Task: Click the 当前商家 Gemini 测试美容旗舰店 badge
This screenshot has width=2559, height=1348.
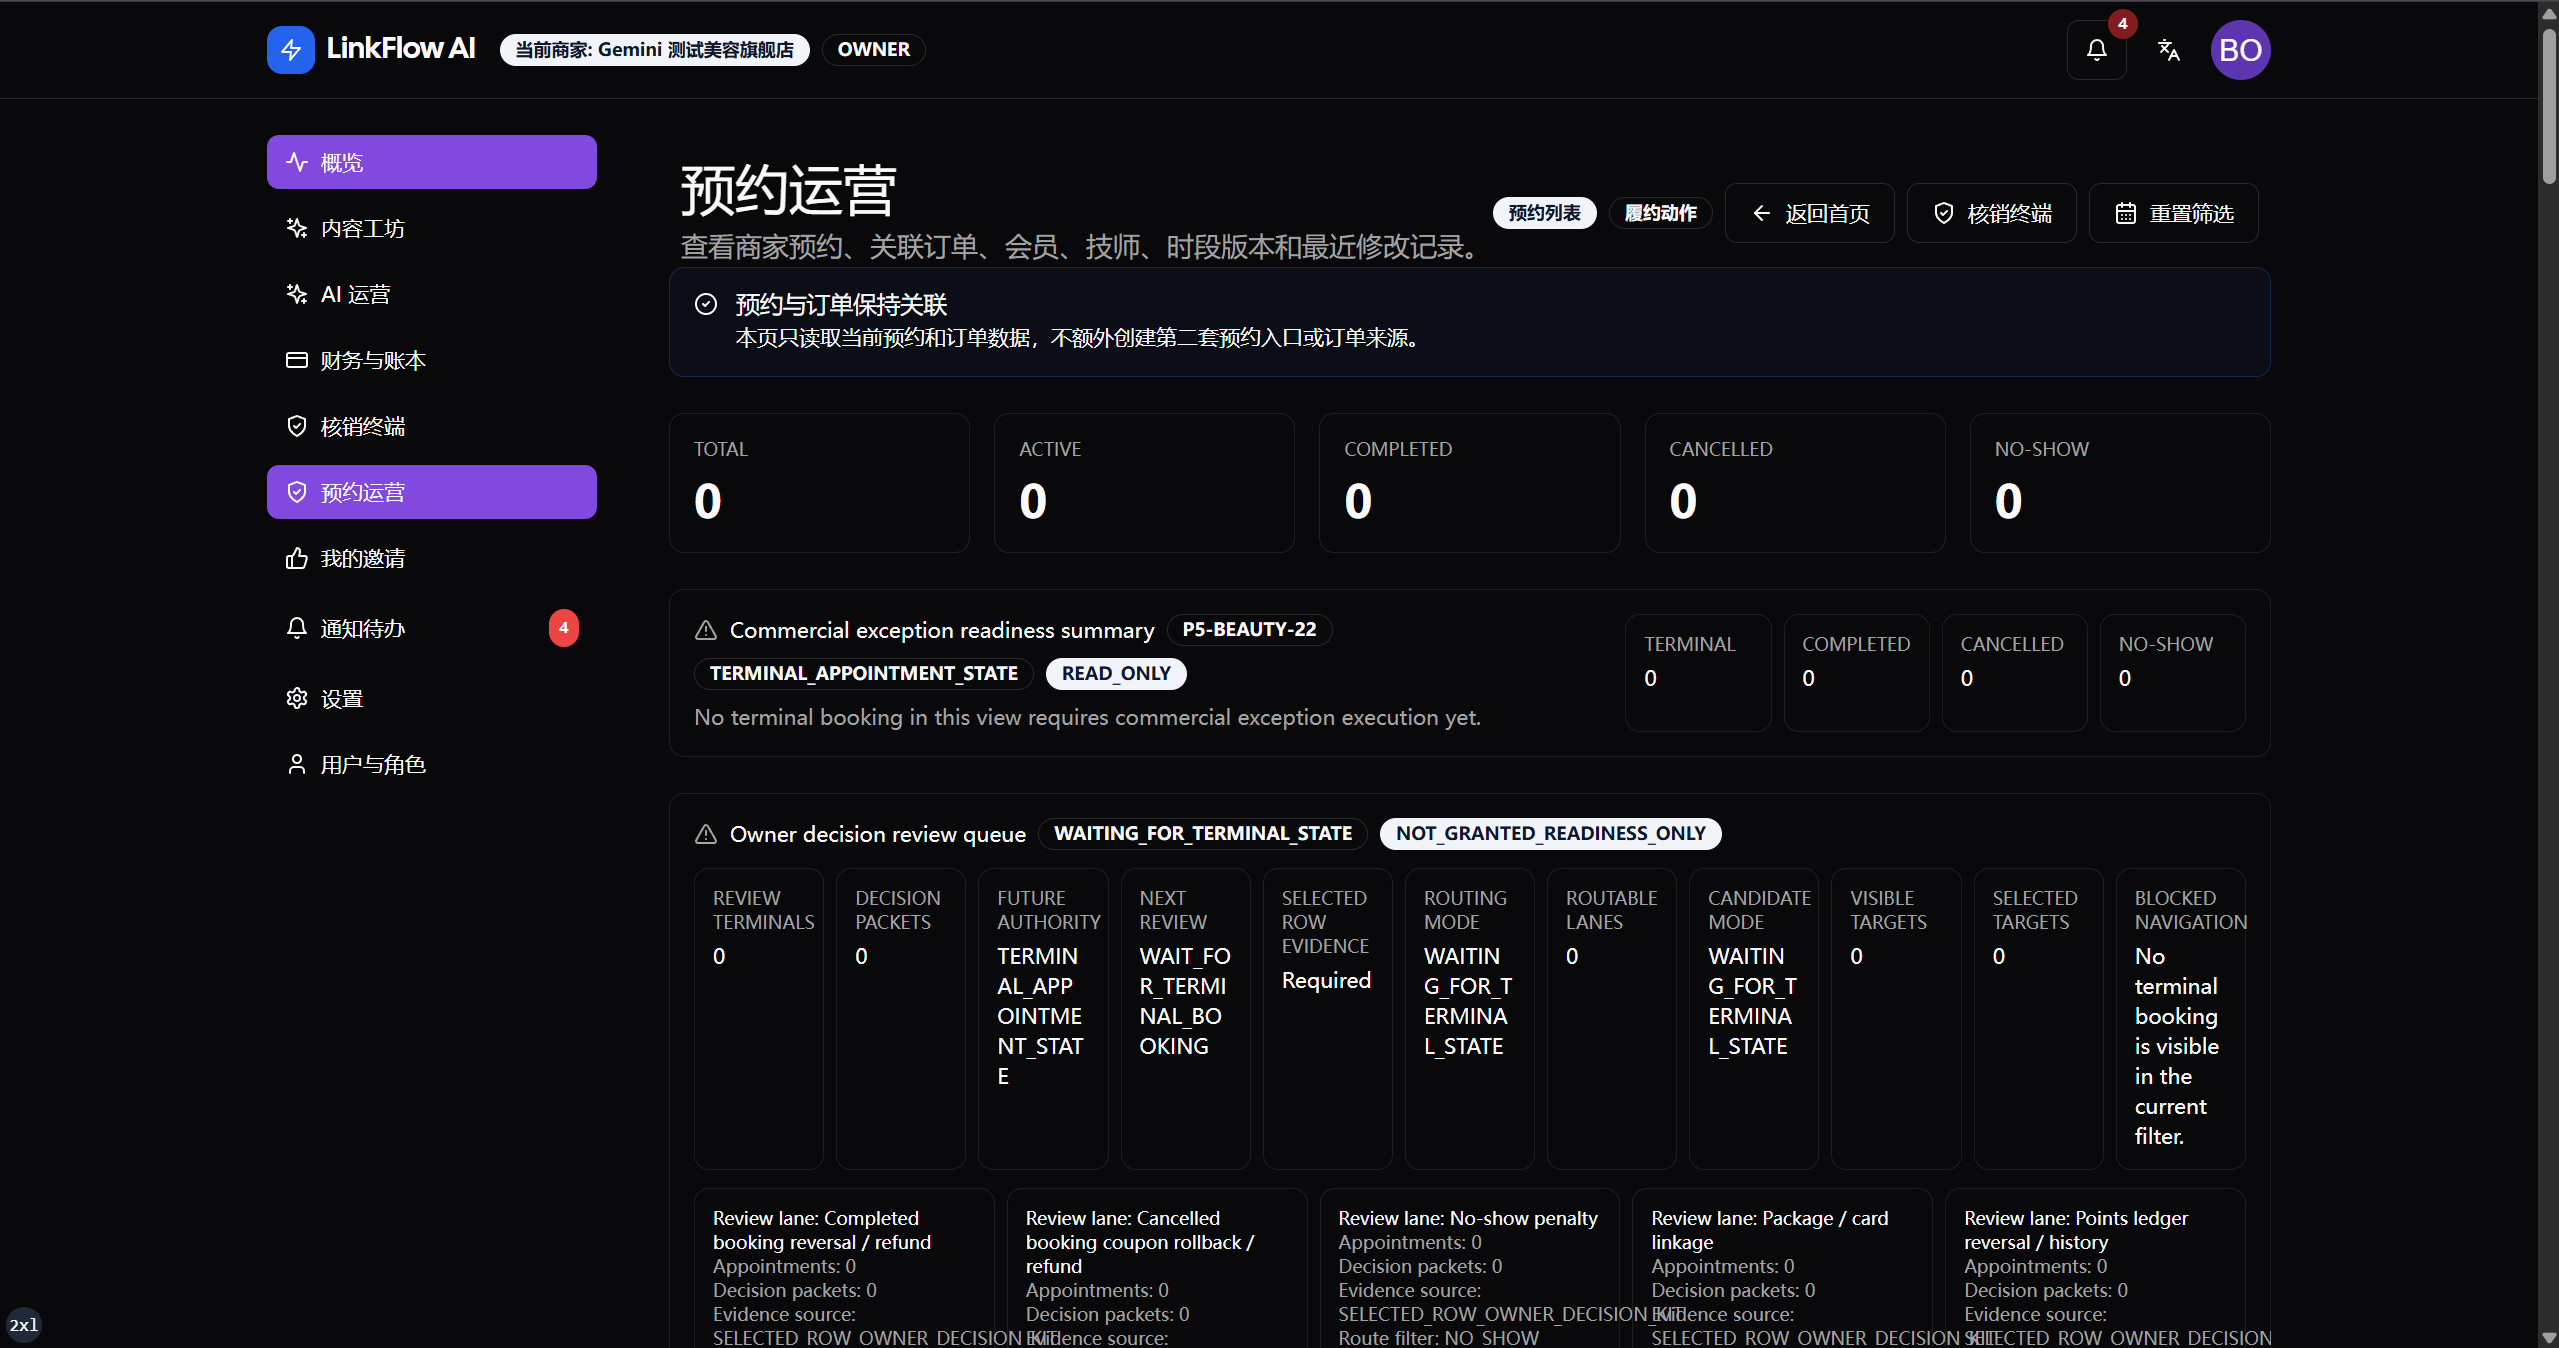Action: pyautogui.click(x=654, y=50)
